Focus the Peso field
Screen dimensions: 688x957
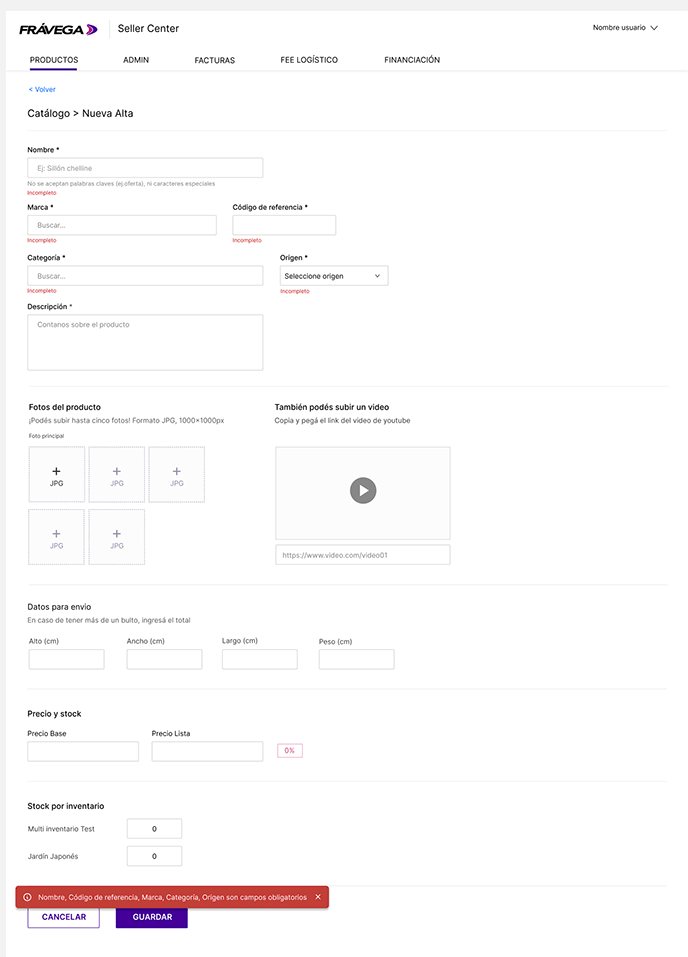coord(357,659)
